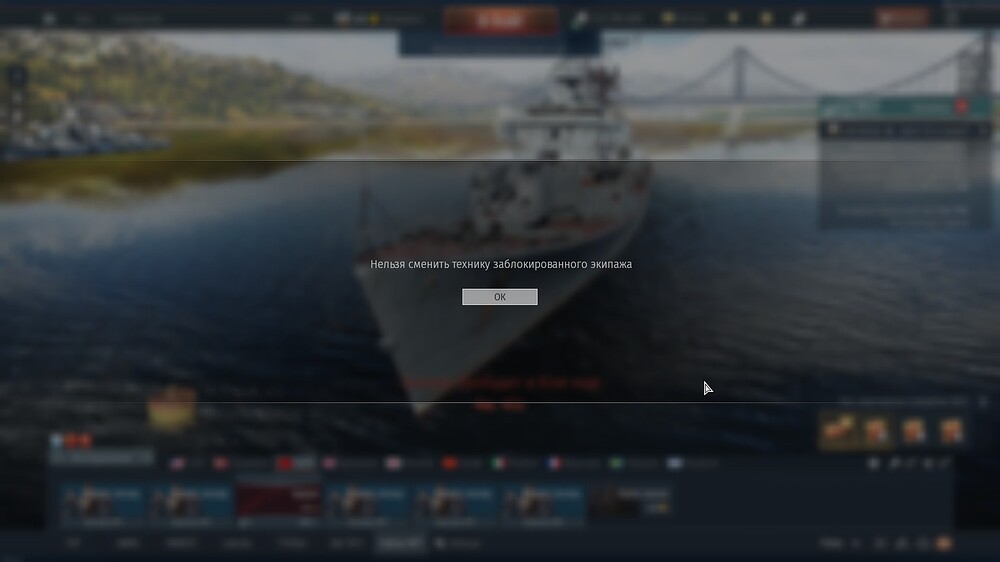
Task: Click the wrench icon in the top bar
Action: click(x=579, y=20)
